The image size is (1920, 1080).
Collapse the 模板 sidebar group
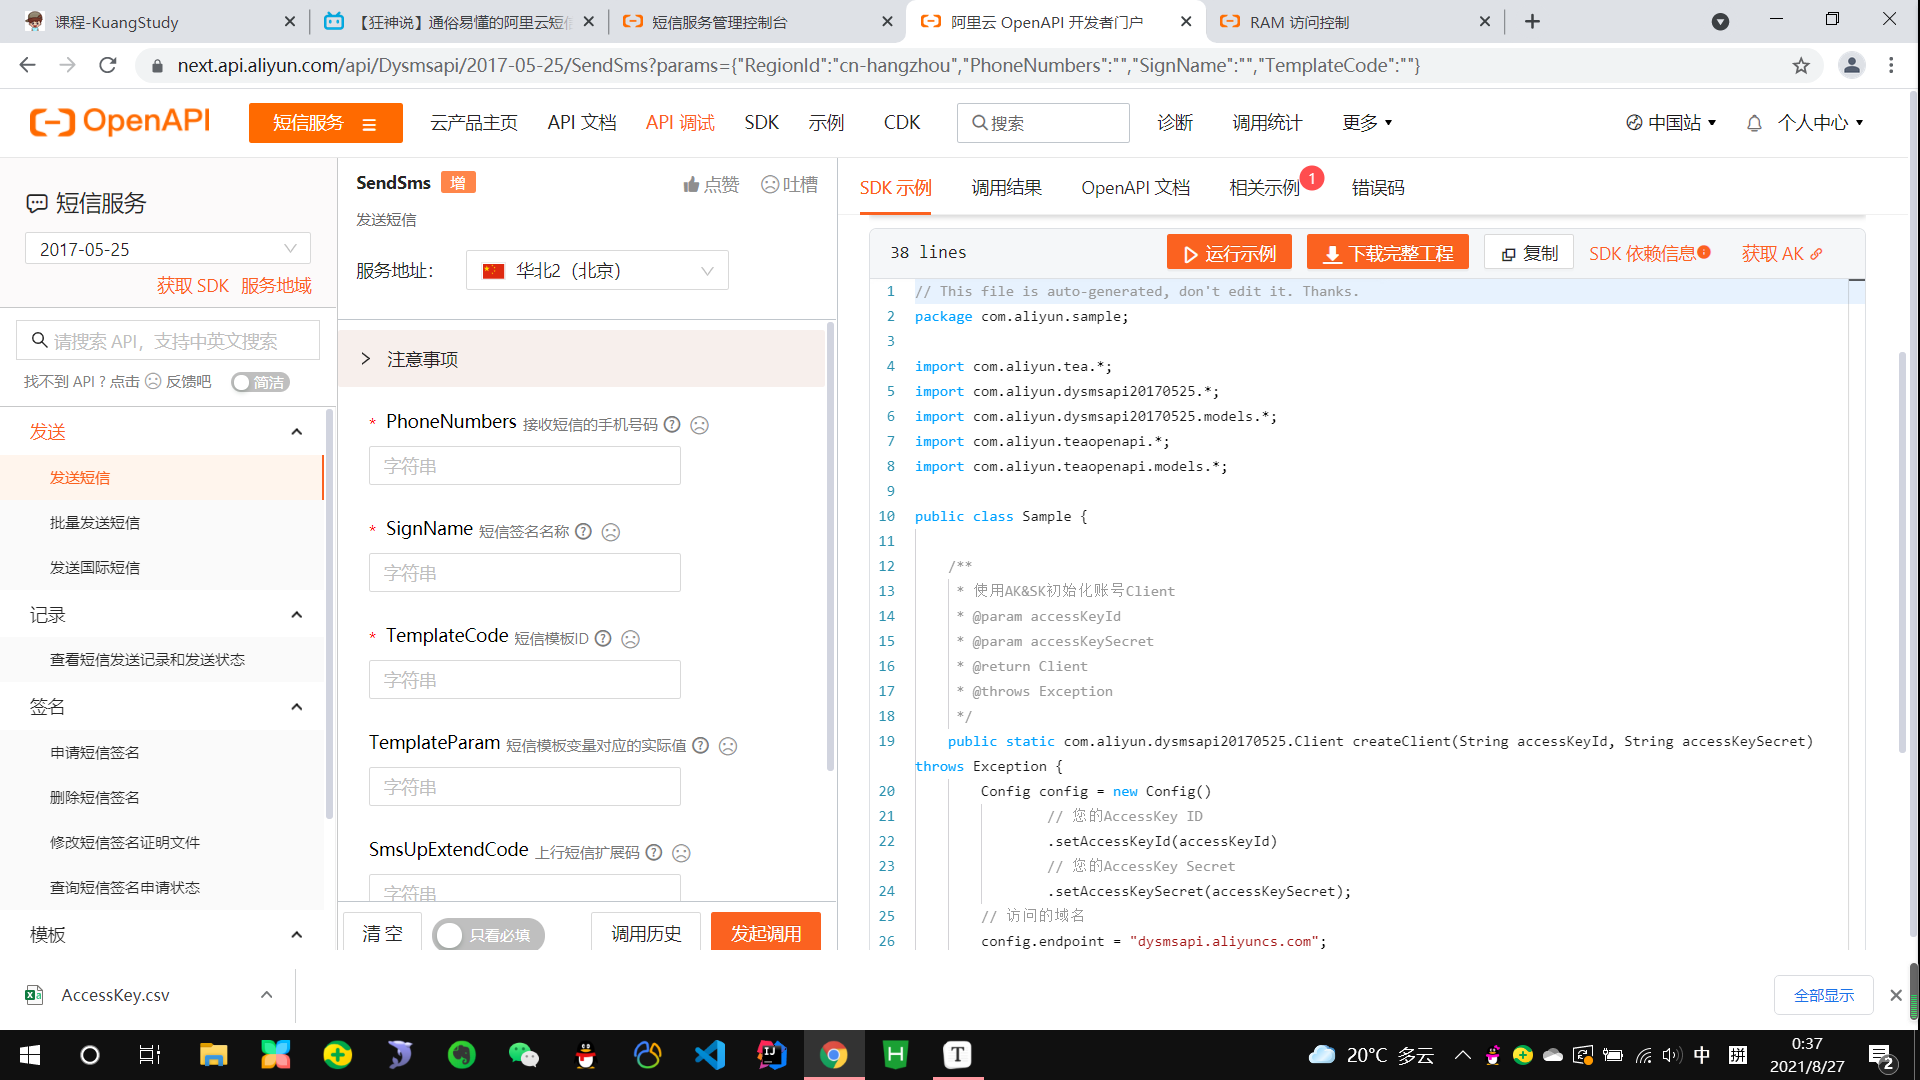(x=296, y=935)
